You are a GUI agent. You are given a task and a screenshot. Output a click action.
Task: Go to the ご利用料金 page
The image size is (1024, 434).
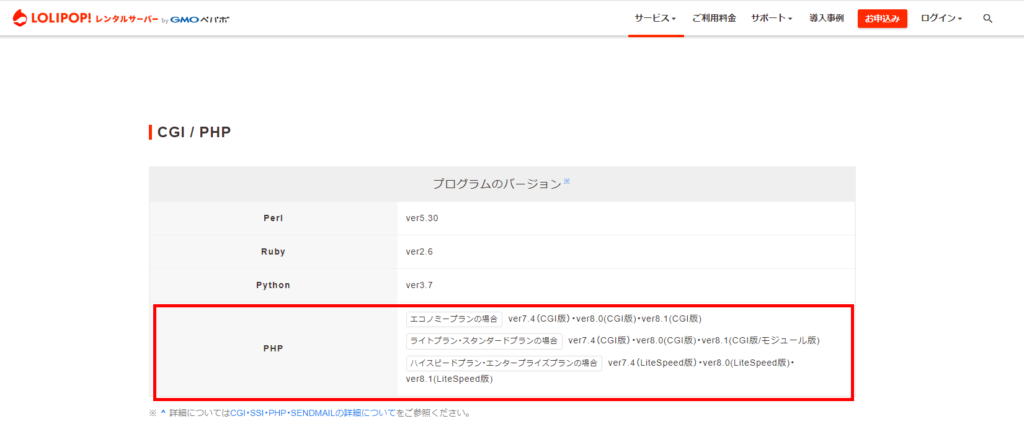point(713,19)
